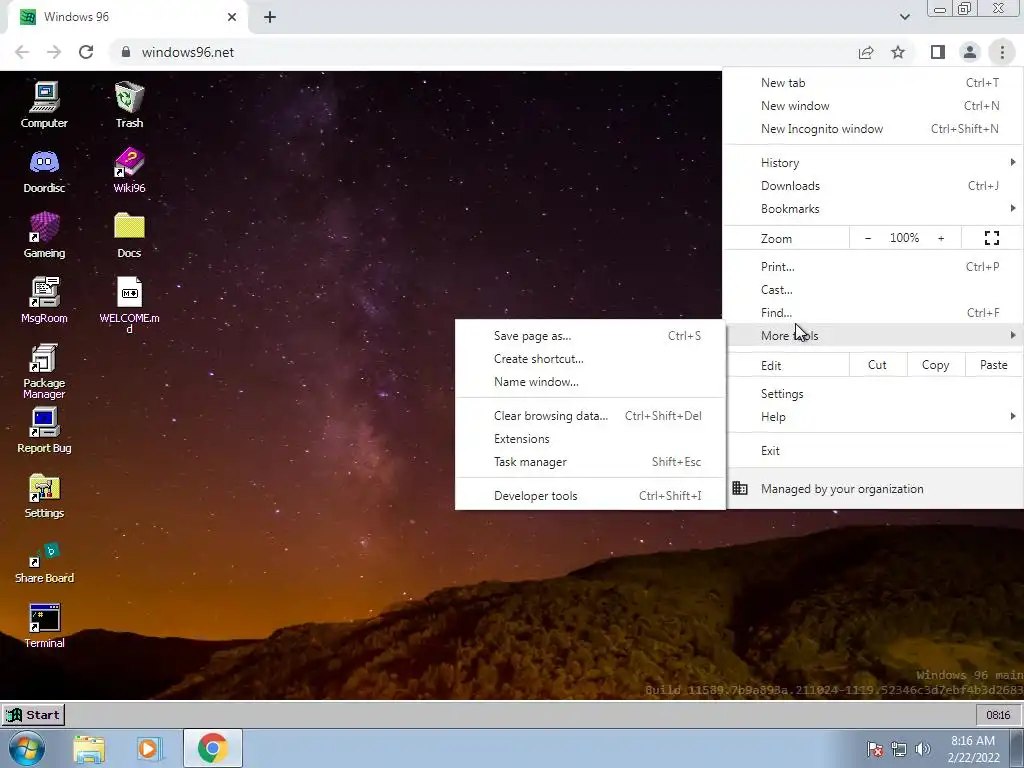Select the WELCOME.md file icon

pos(129,305)
